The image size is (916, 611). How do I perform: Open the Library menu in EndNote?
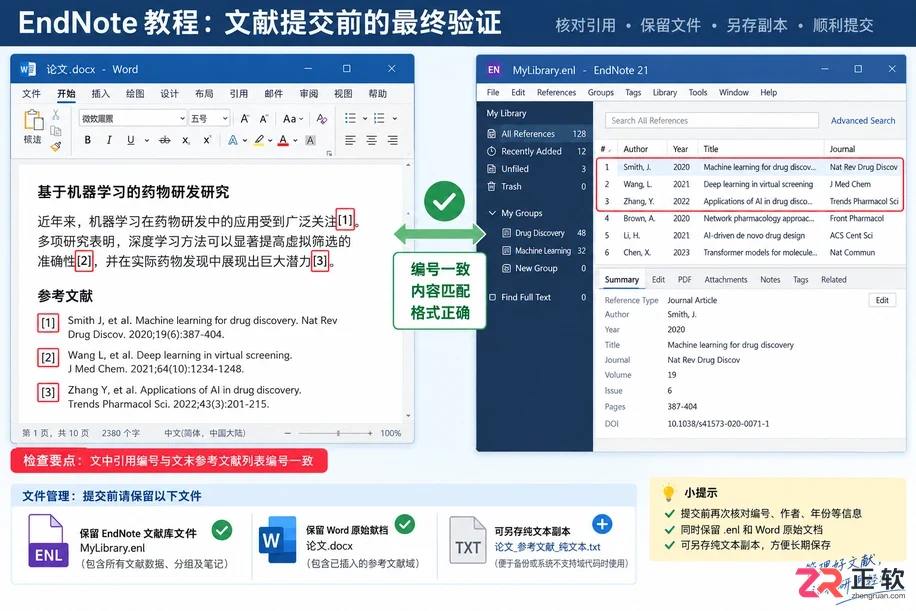pyautogui.click(x=665, y=92)
